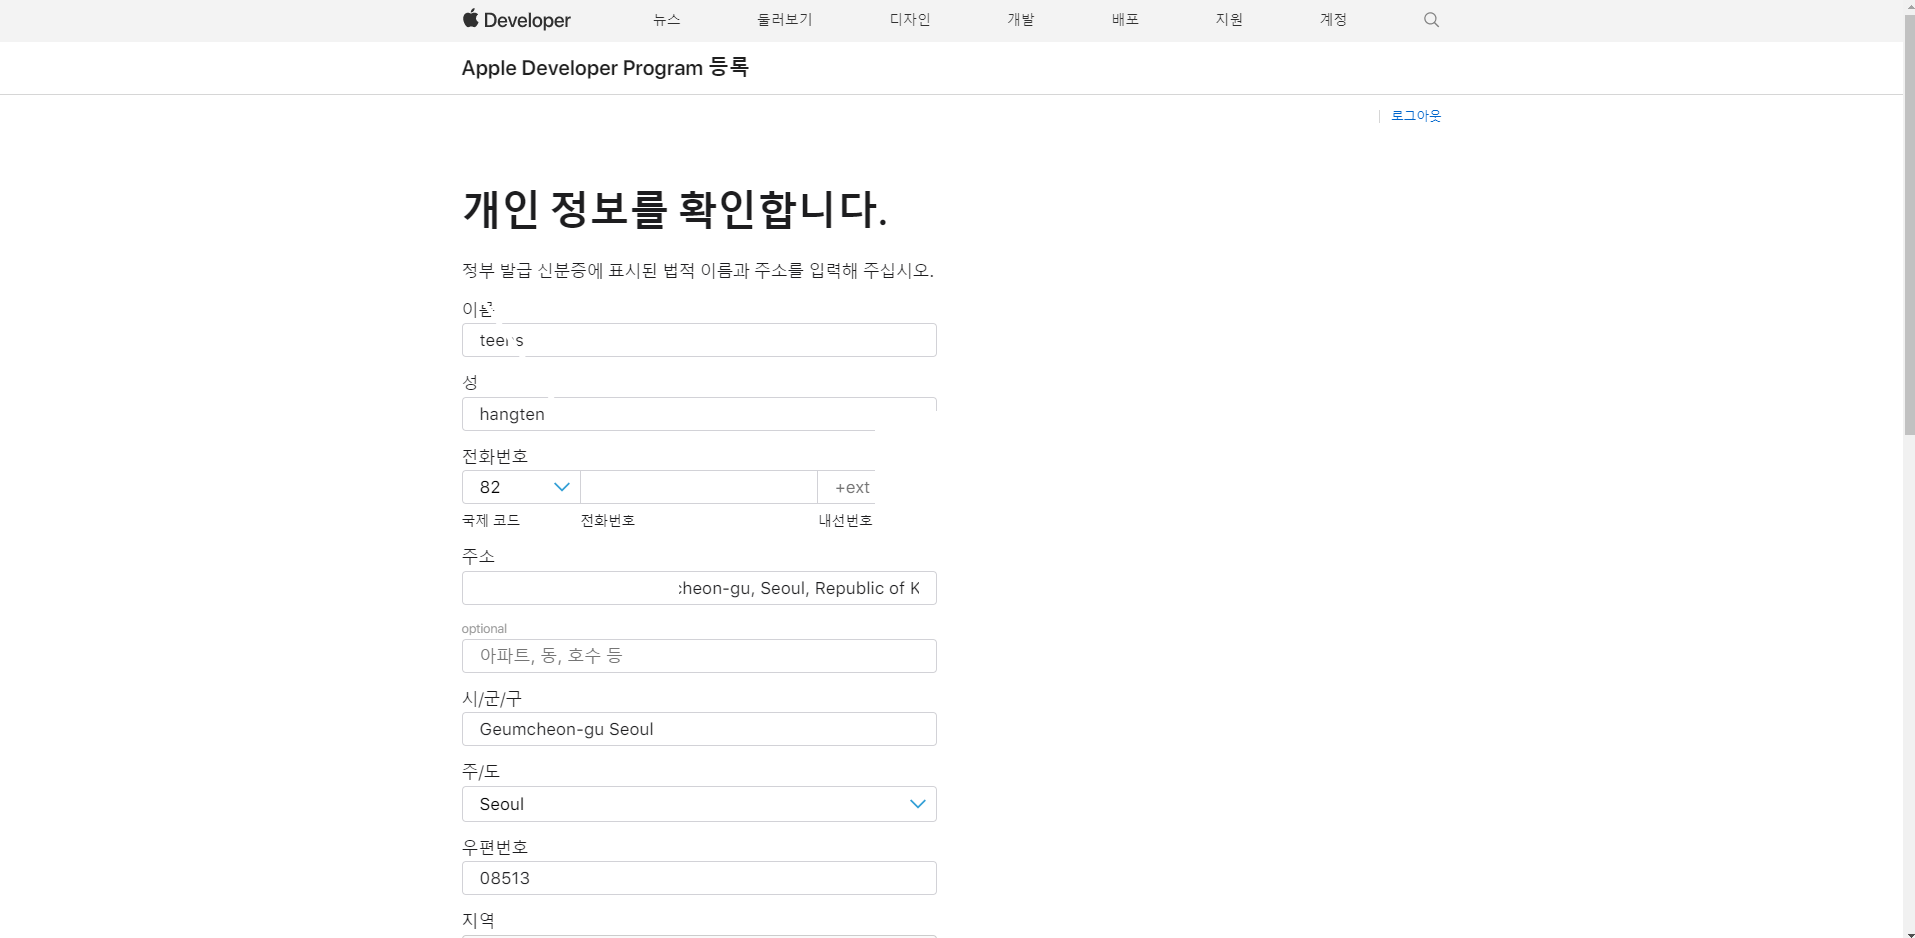Click the 국제 코드 caption
This screenshot has height=938, width=1915.
[491, 520]
